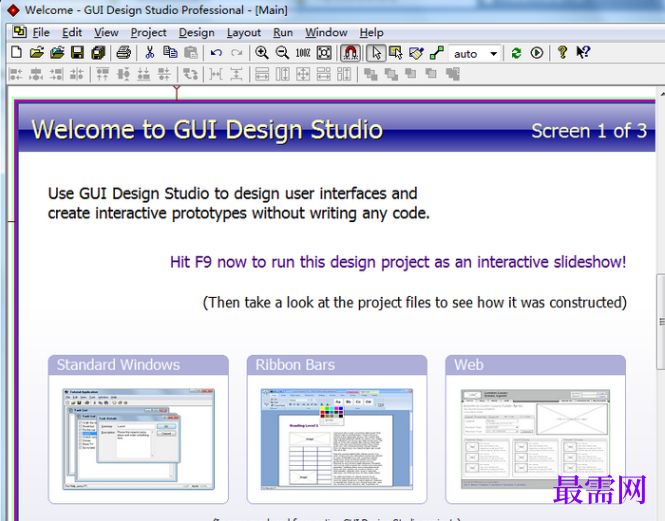The height and width of the screenshot is (521, 665).
Task: Click the Copy icon
Action: tap(170, 53)
